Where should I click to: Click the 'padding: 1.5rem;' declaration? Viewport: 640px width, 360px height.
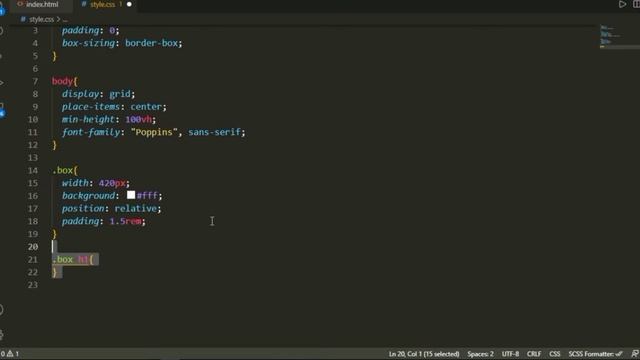click(104, 221)
